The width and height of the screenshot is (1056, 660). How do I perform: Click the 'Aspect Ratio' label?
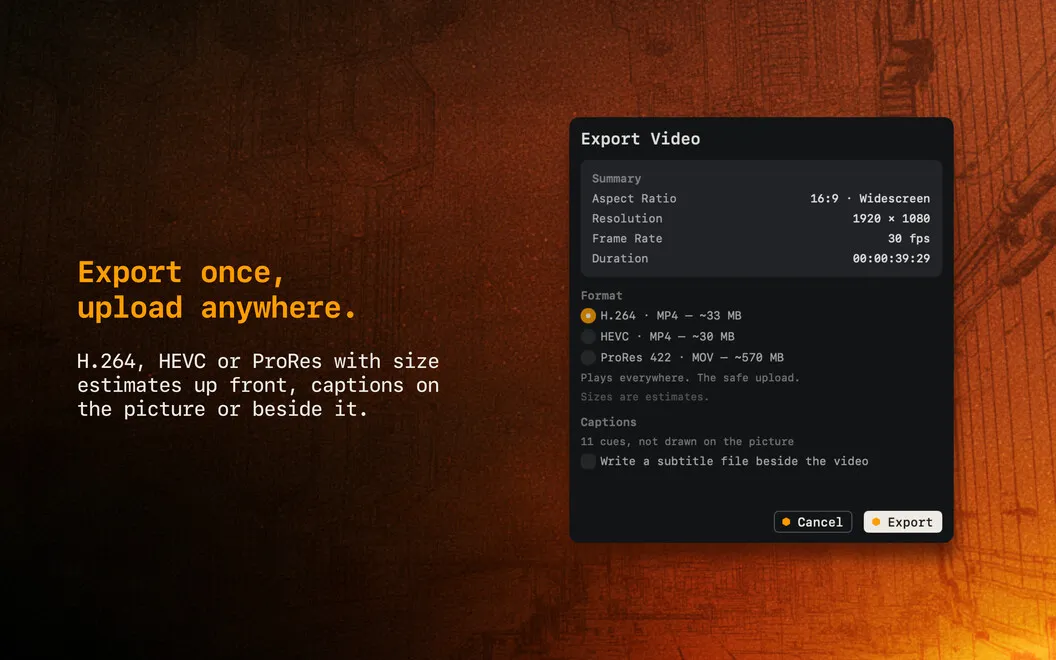[634, 199]
